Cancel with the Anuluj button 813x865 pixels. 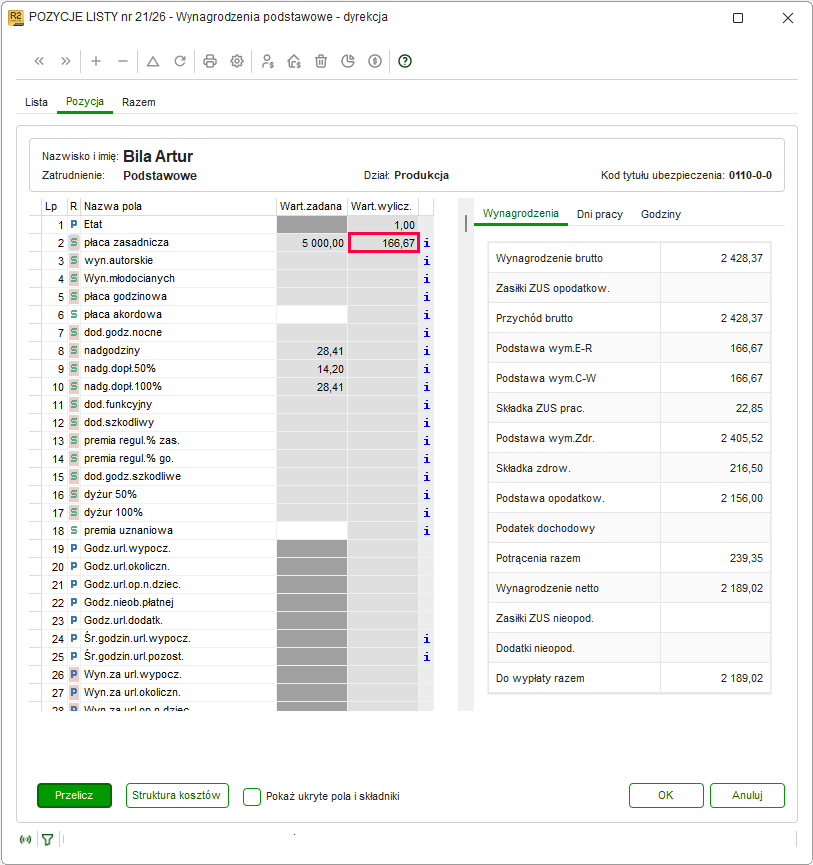(747, 795)
